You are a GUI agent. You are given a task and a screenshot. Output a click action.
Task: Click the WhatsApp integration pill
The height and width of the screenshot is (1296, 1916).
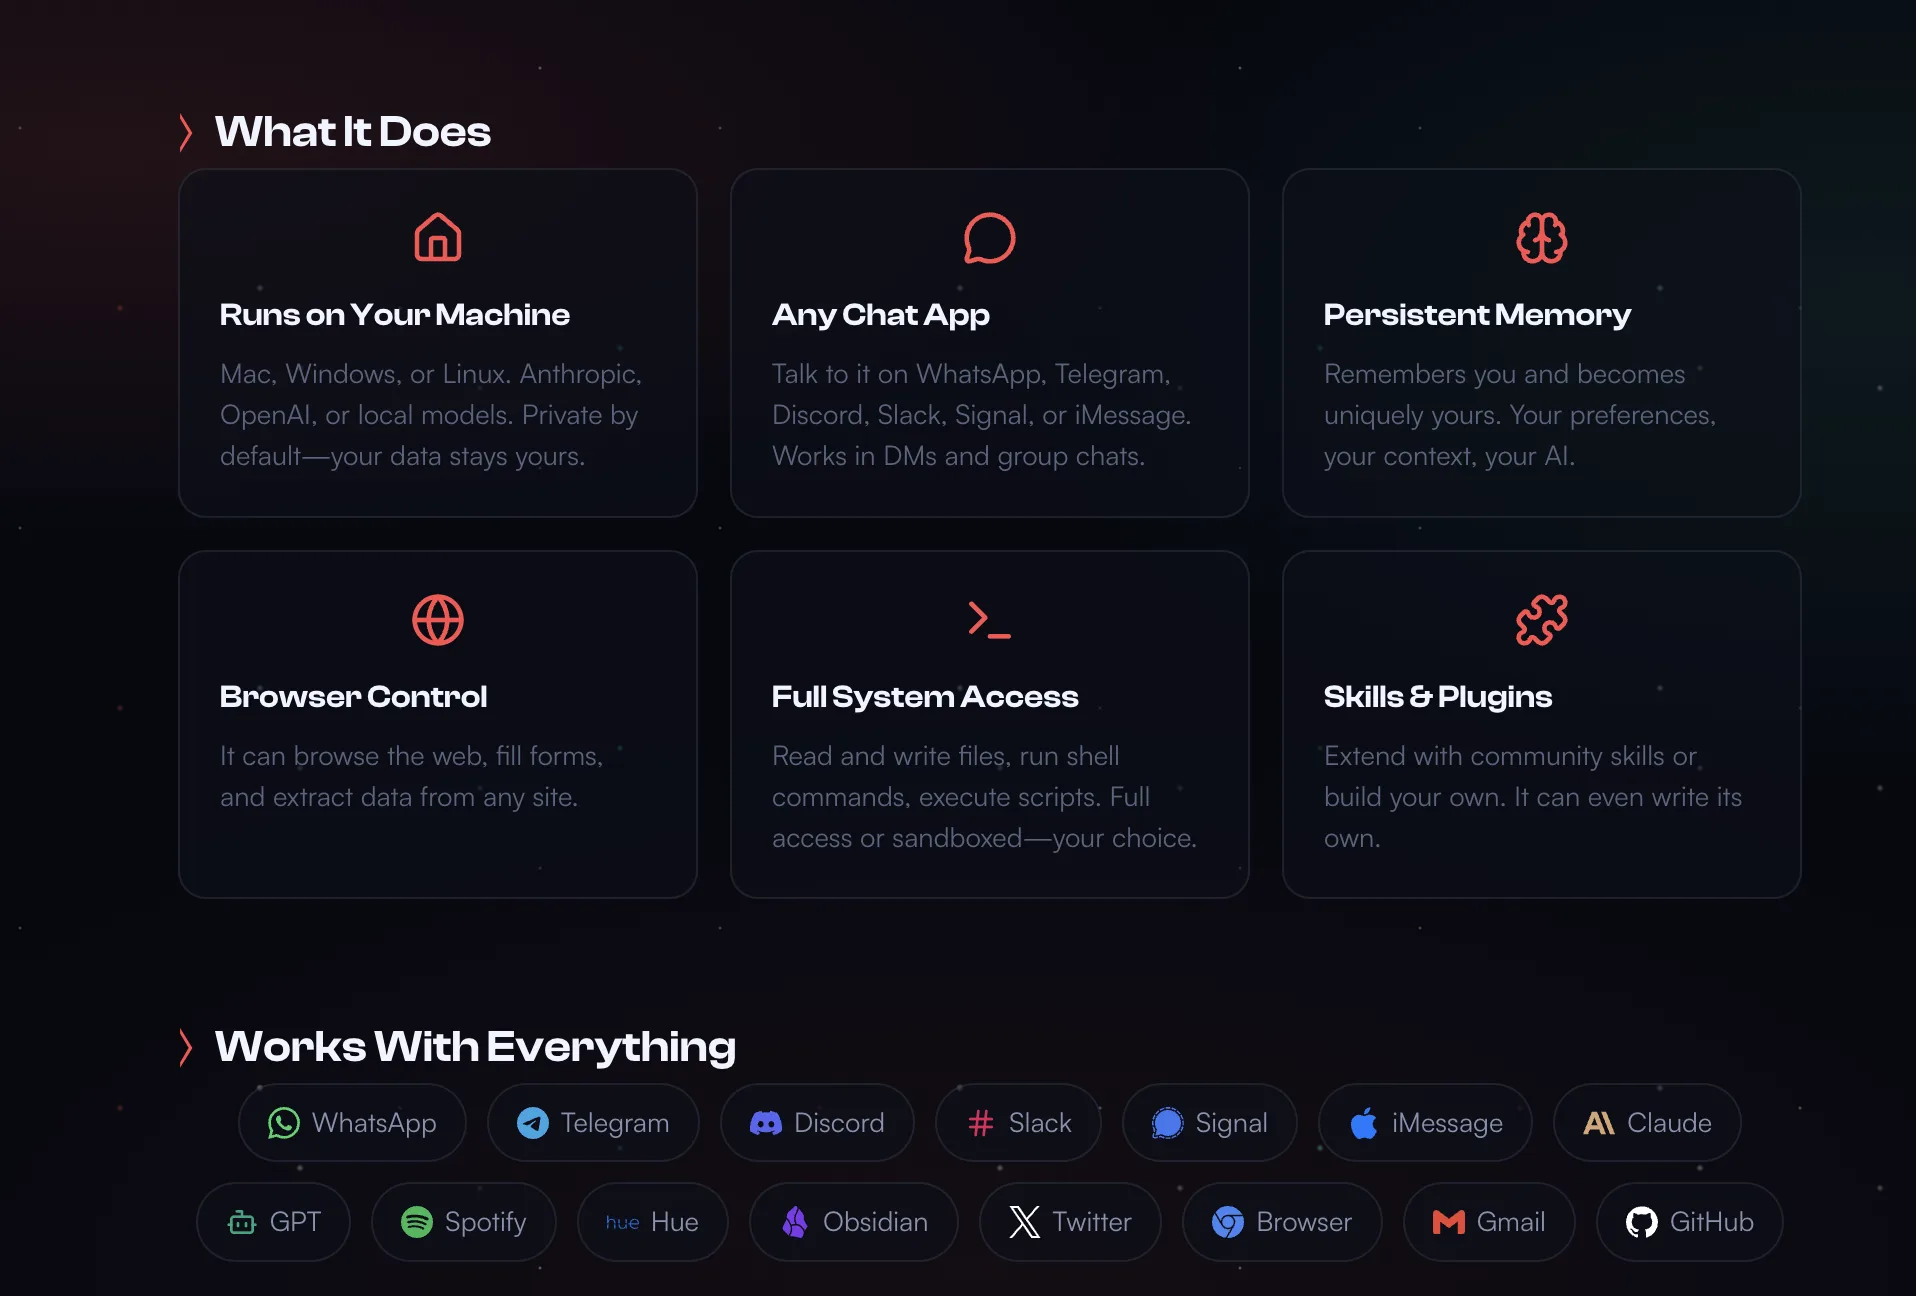(x=352, y=1123)
